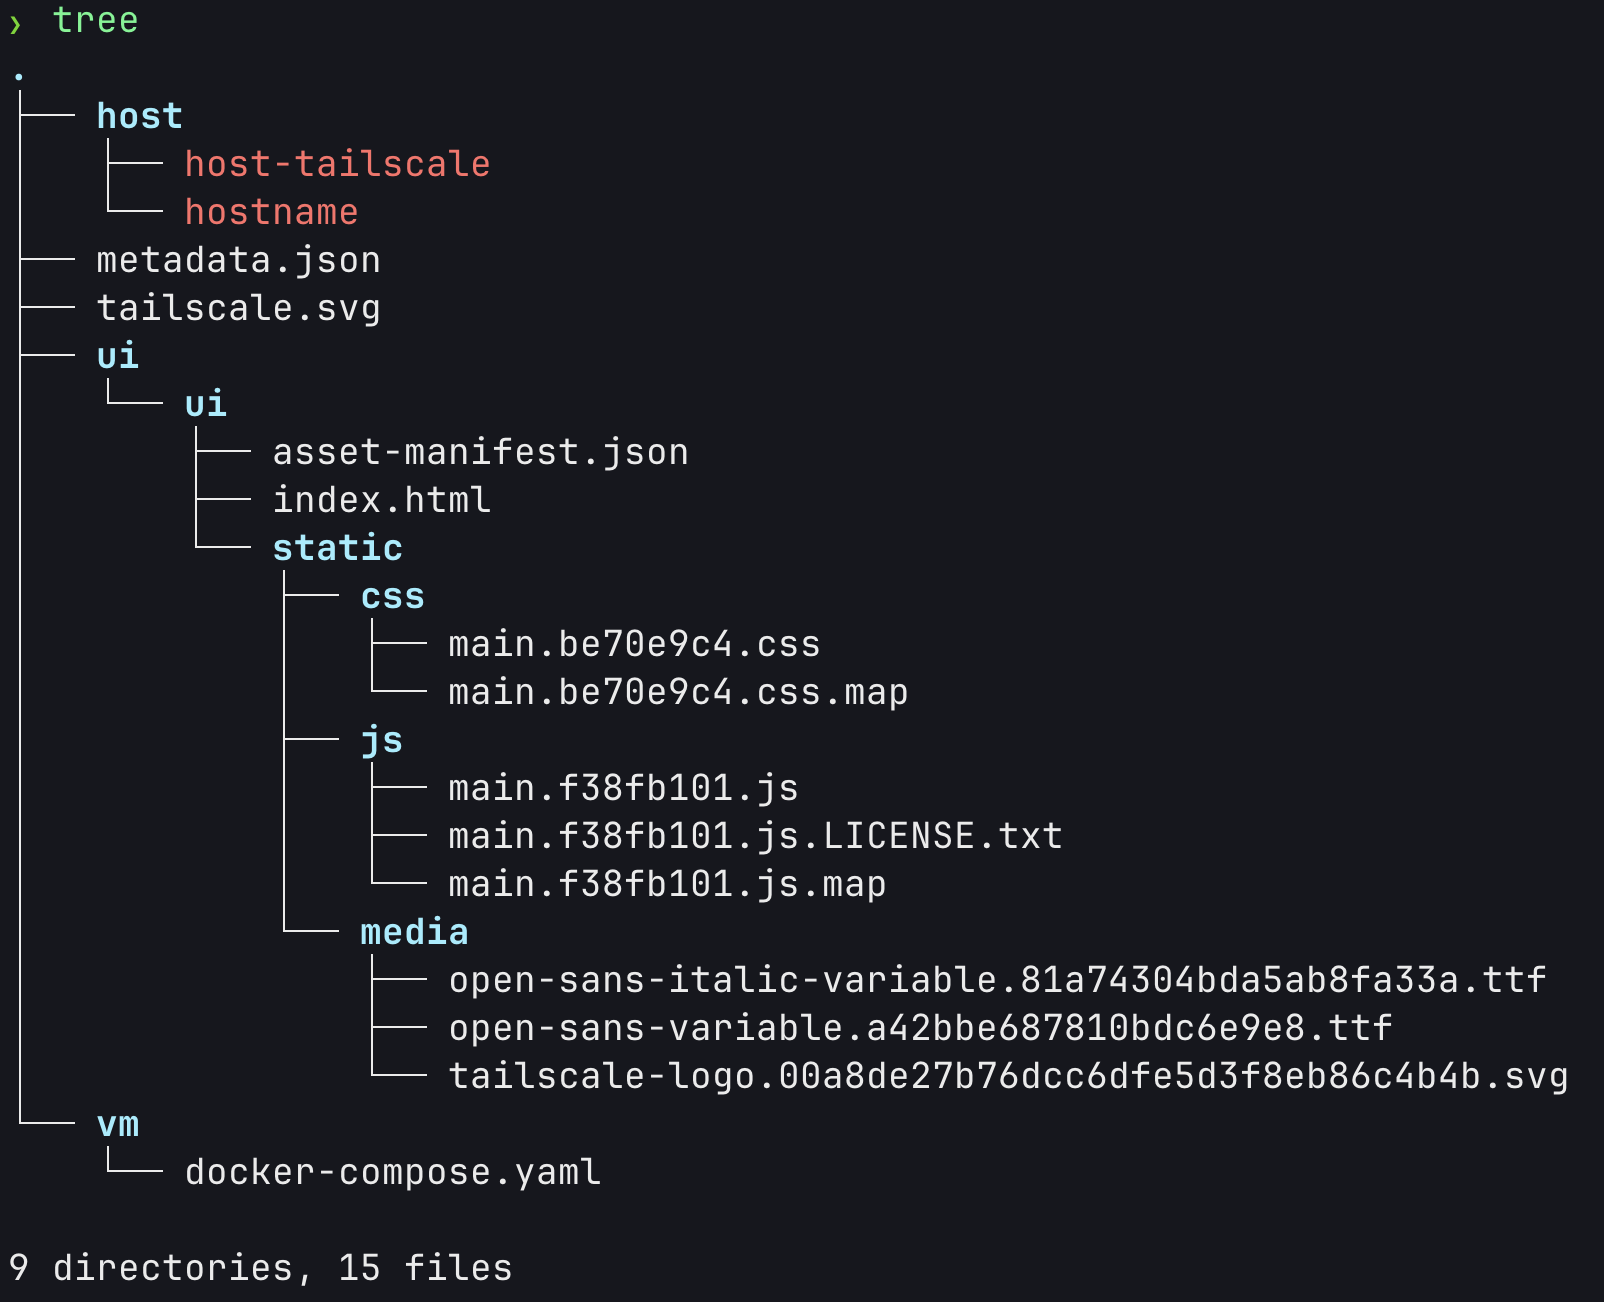Select the open-sans-italic-variable ttf font file
The width and height of the screenshot is (1604, 1302).
[x=997, y=980]
